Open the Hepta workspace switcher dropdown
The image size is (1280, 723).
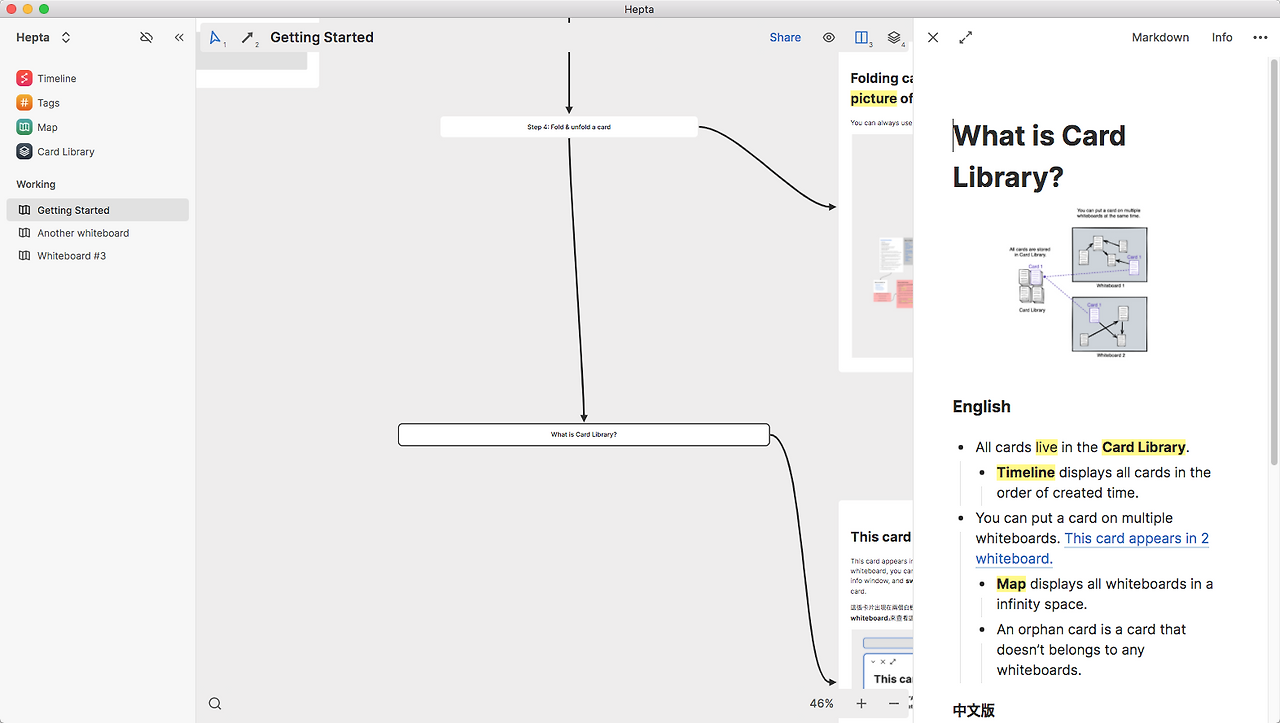coord(44,38)
